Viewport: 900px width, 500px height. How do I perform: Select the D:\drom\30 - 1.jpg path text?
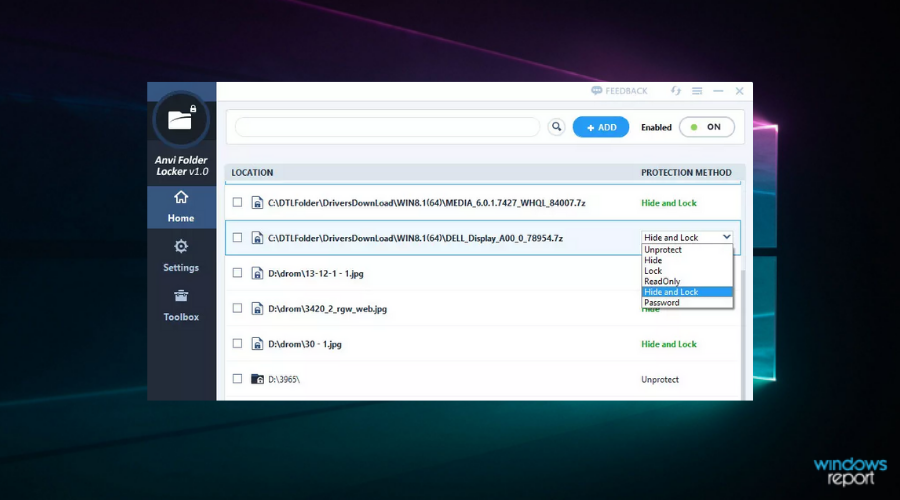(305, 344)
